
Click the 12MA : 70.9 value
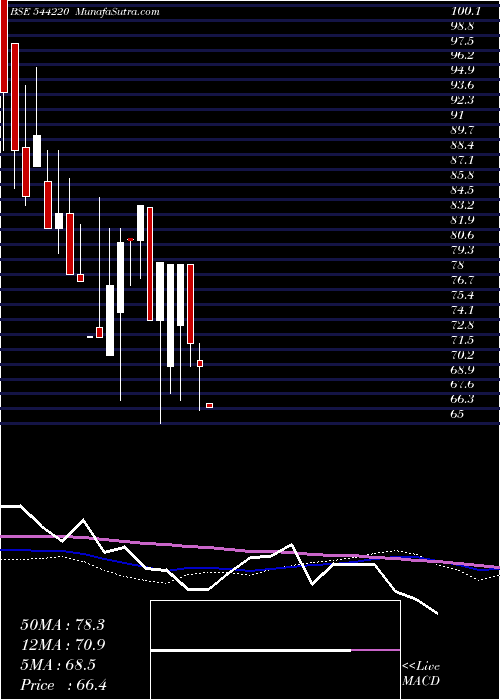coord(62,645)
